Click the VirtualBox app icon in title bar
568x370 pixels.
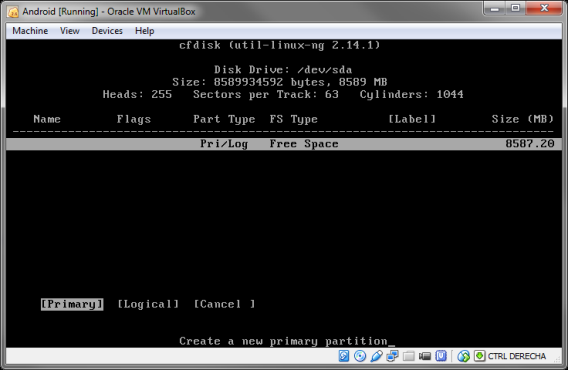click(x=13, y=12)
